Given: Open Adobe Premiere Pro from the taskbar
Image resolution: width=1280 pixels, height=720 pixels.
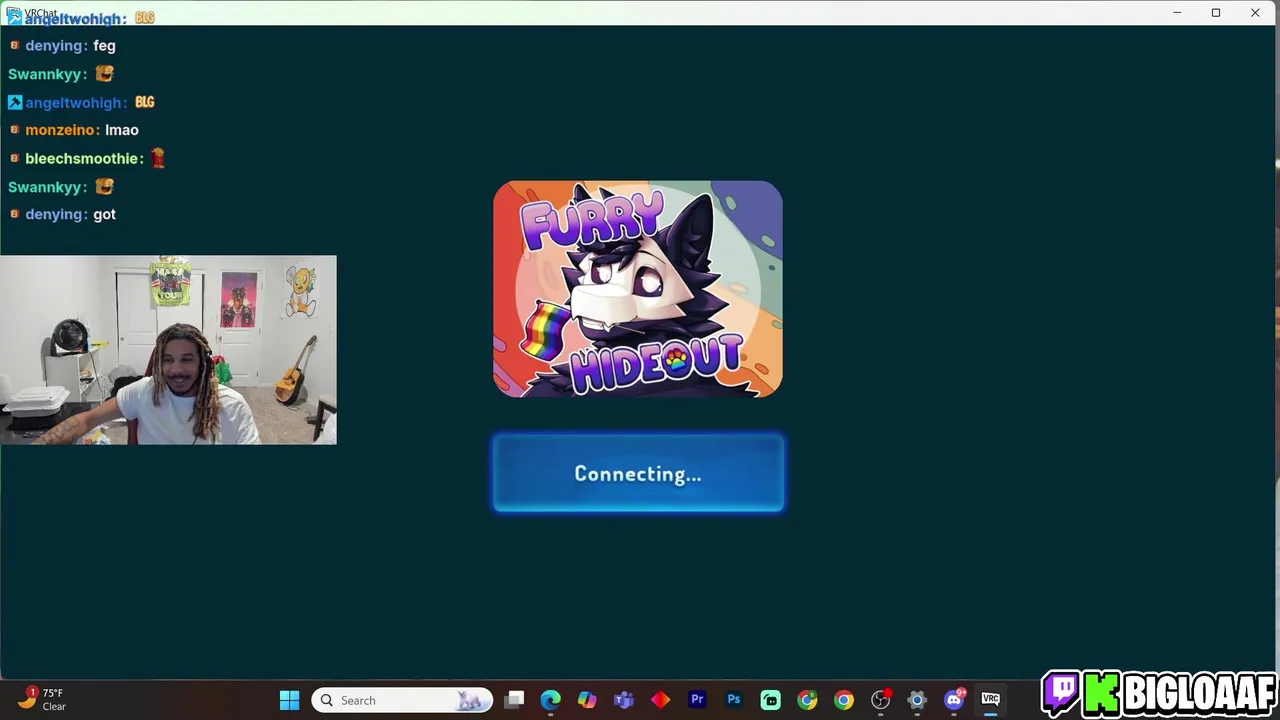Looking at the screenshot, I should tap(697, 700).
